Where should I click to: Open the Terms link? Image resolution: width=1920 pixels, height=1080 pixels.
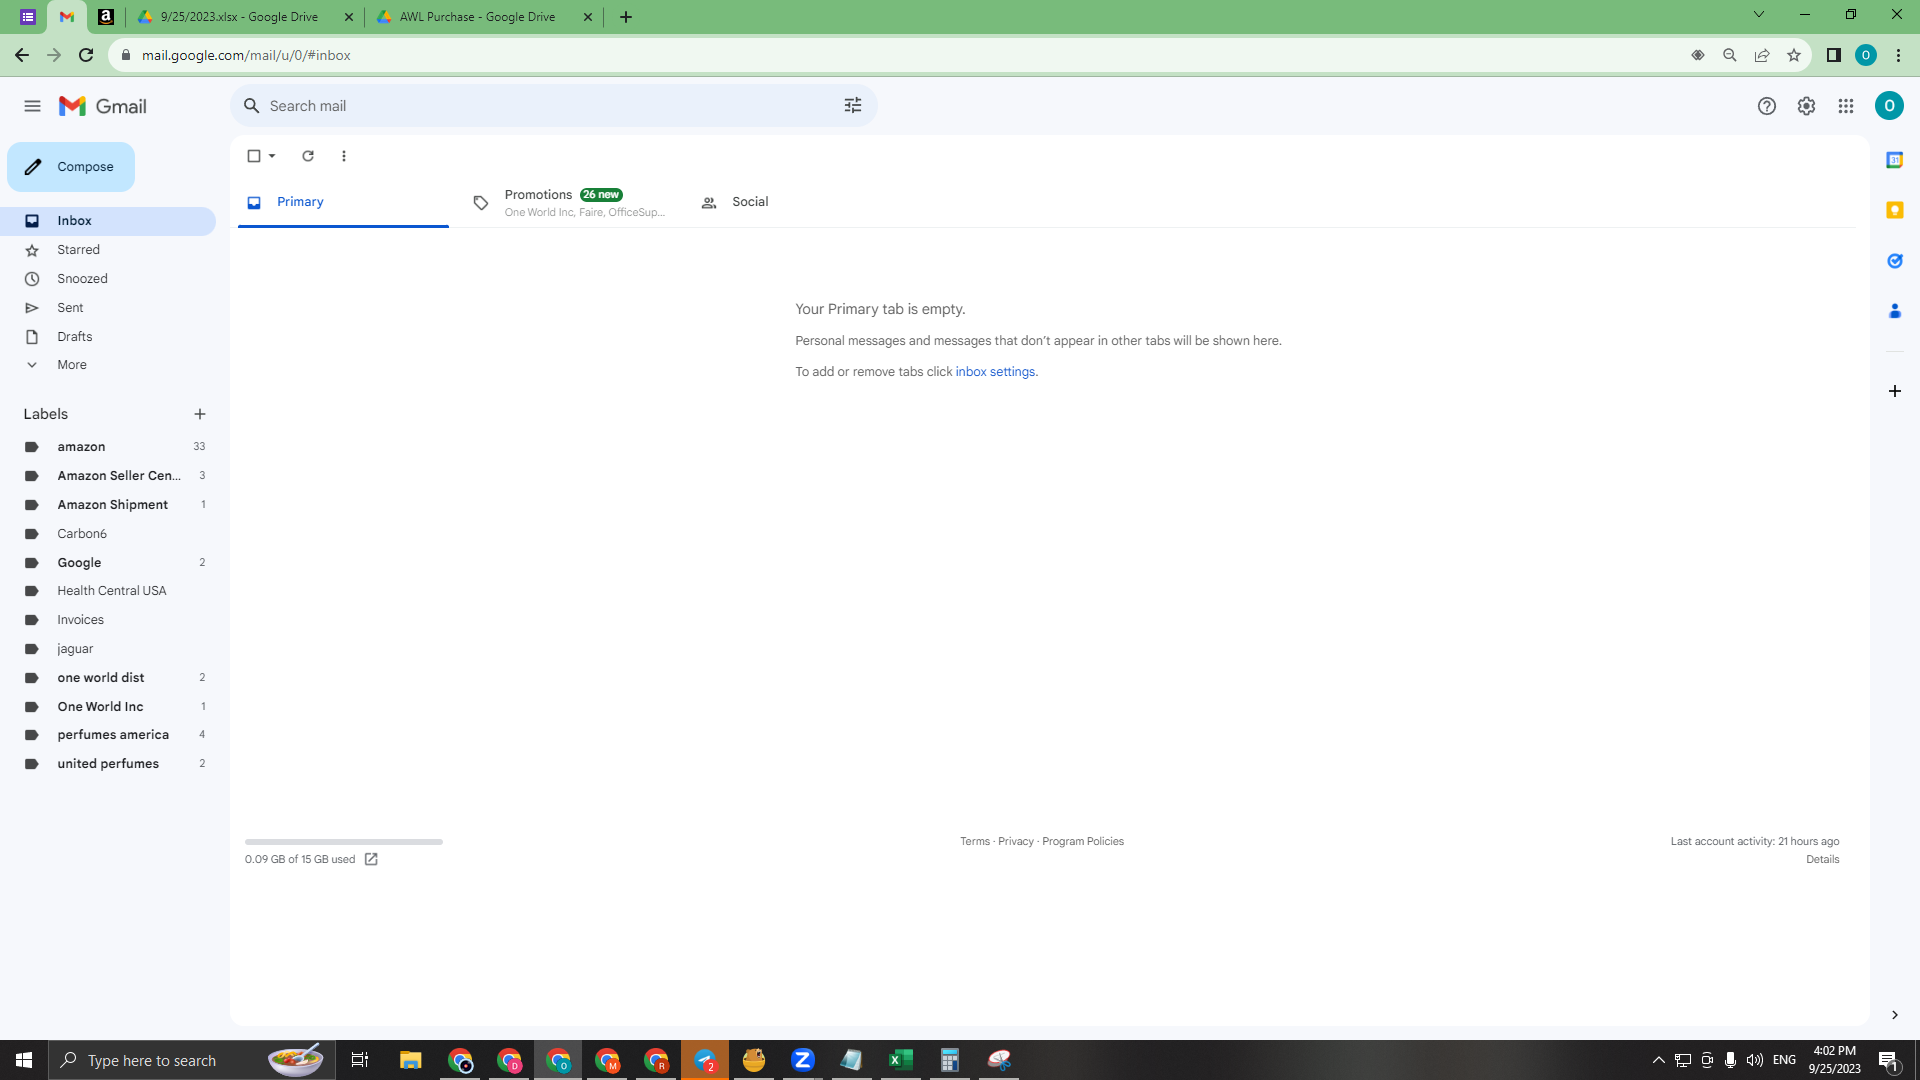[975, 842]
